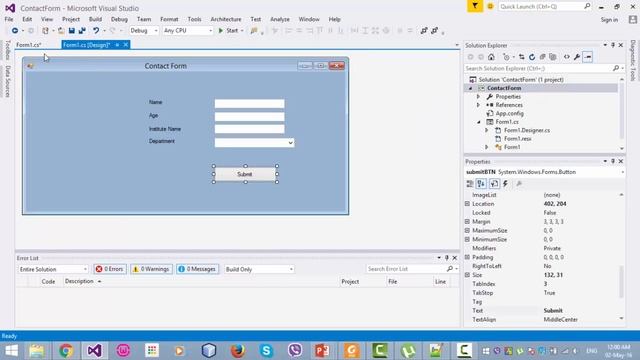This screenshot has height=360, width=640.
Task: Open the Department combo box on the form
Action: (290, 143)
